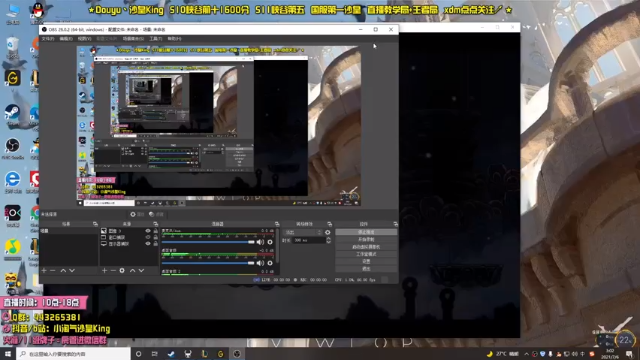
Task: Adjust the transition duration stepper arrows
Action: tap(329, 240)
